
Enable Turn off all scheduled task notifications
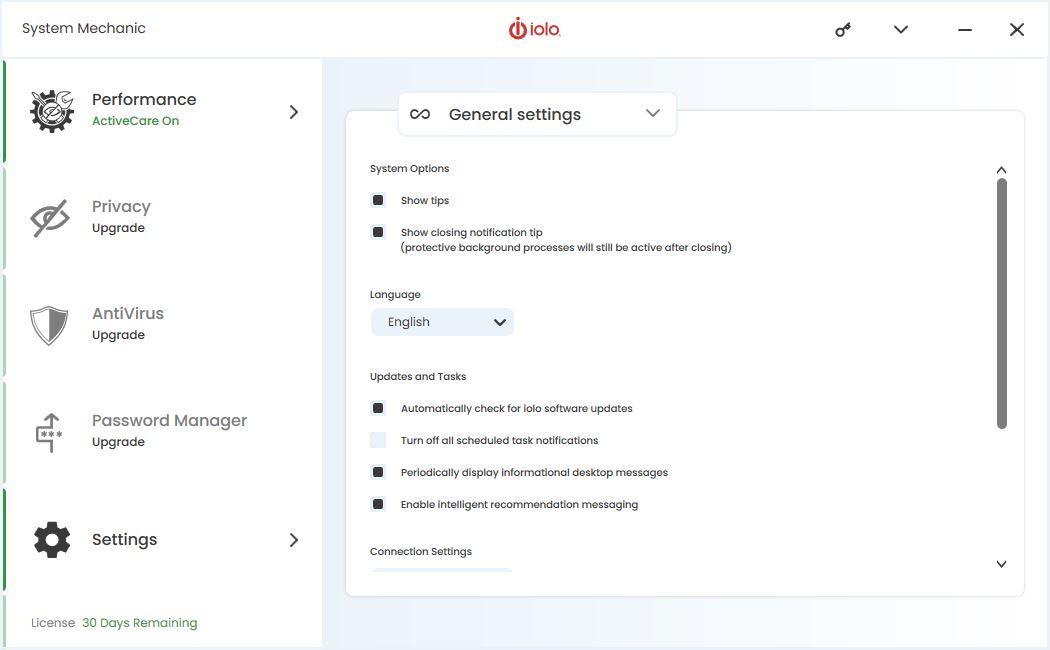[x=378, y=440]
